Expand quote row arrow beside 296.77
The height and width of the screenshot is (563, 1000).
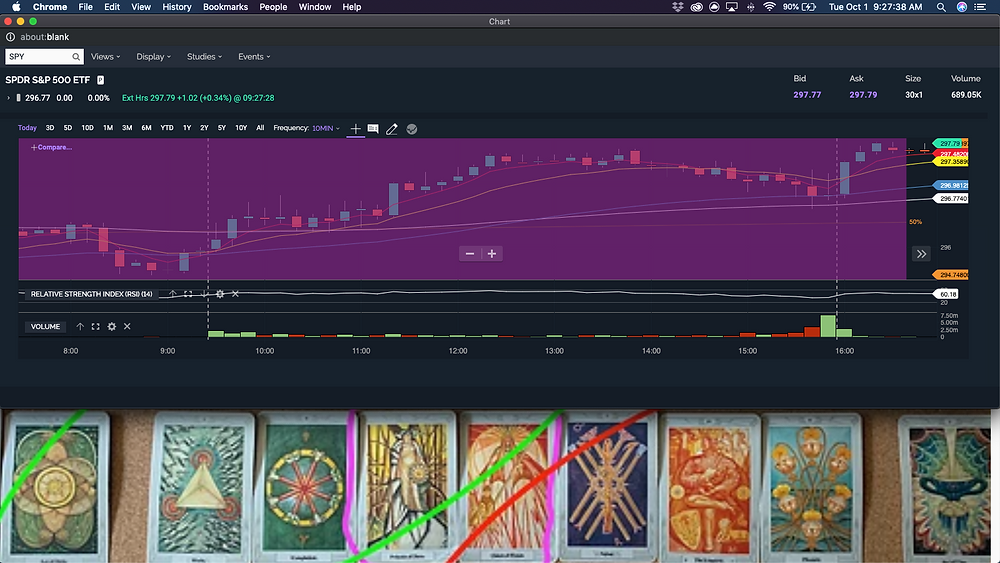(x=8, y=98)
